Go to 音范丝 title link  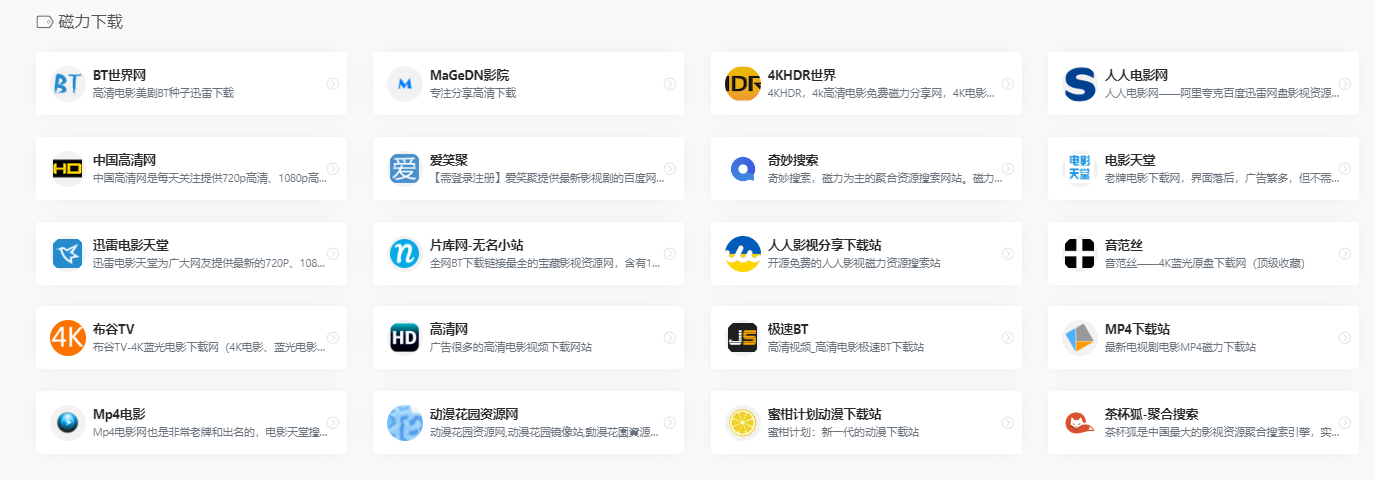pyautogui.click(x=1124, y=245)
